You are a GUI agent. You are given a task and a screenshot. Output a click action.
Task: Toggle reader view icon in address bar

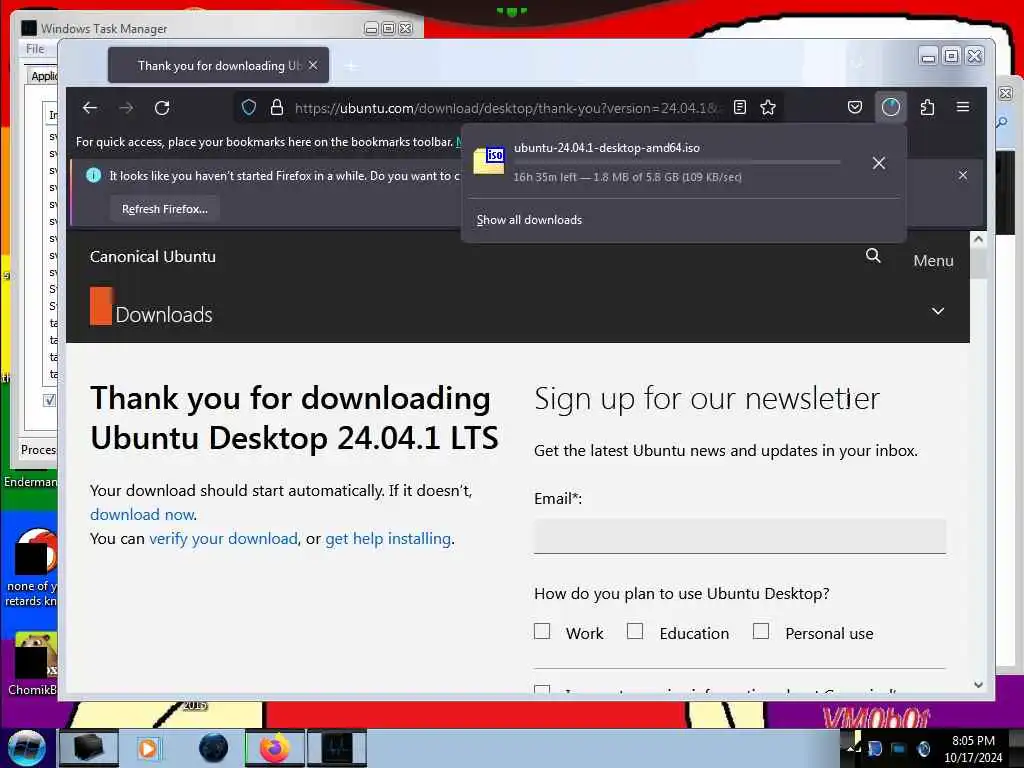740,107
